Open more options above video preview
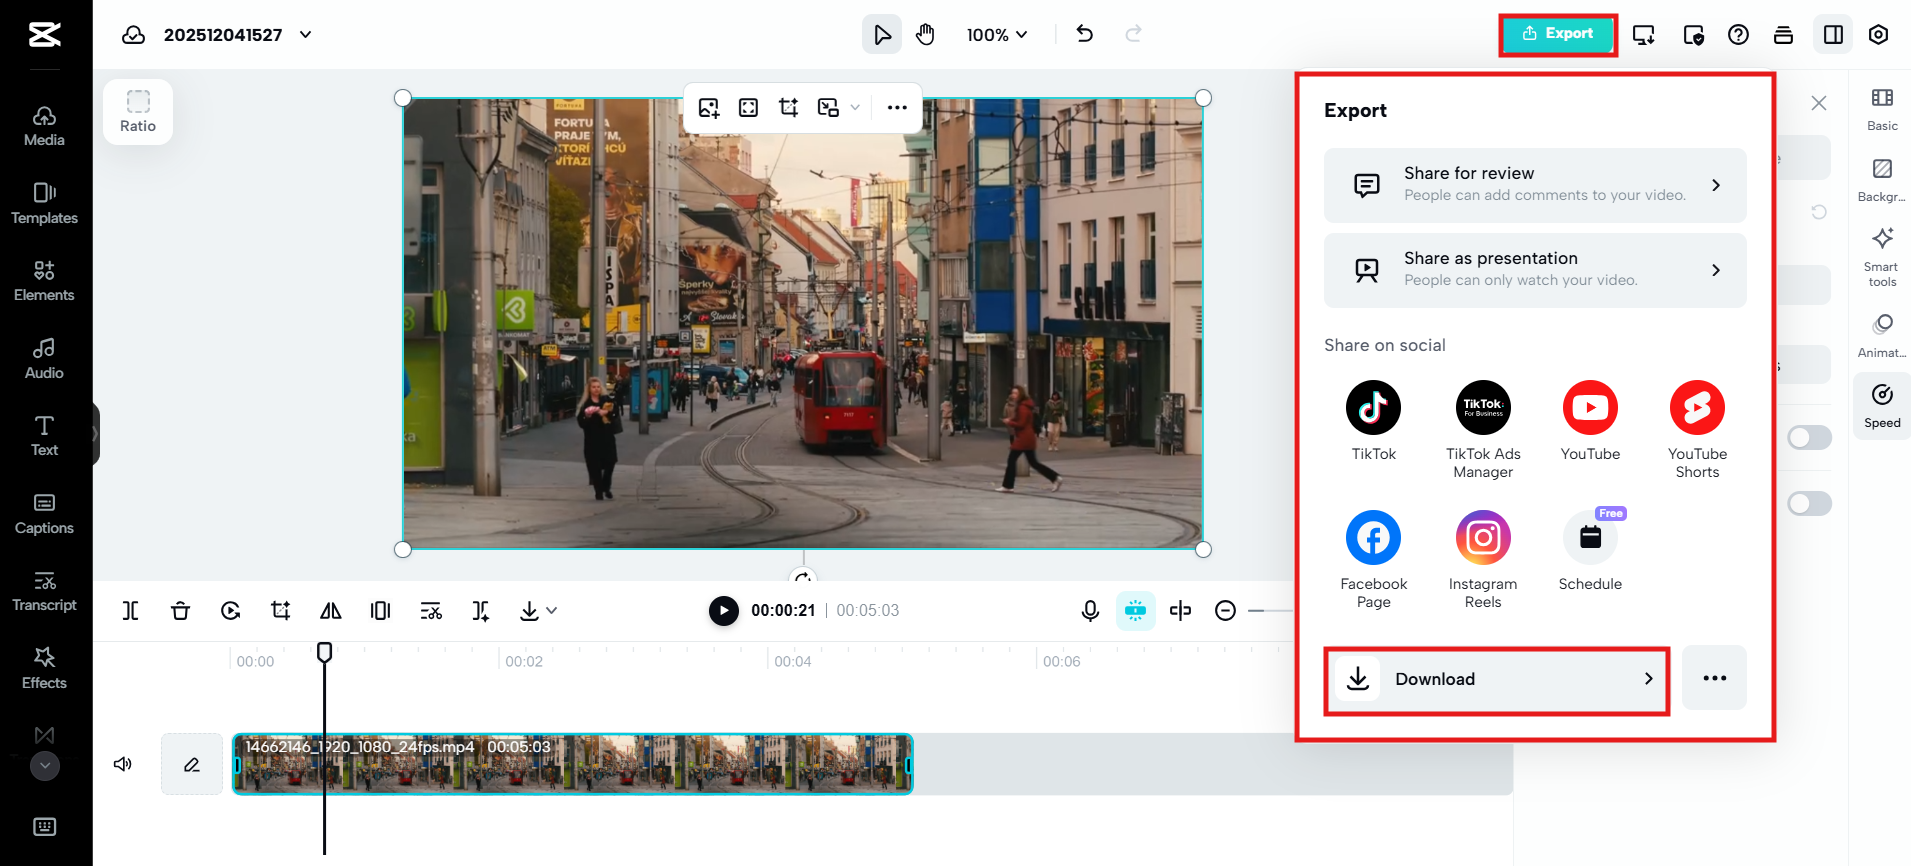The height and width of the screenshot is (866, 1911). point(897,107)
